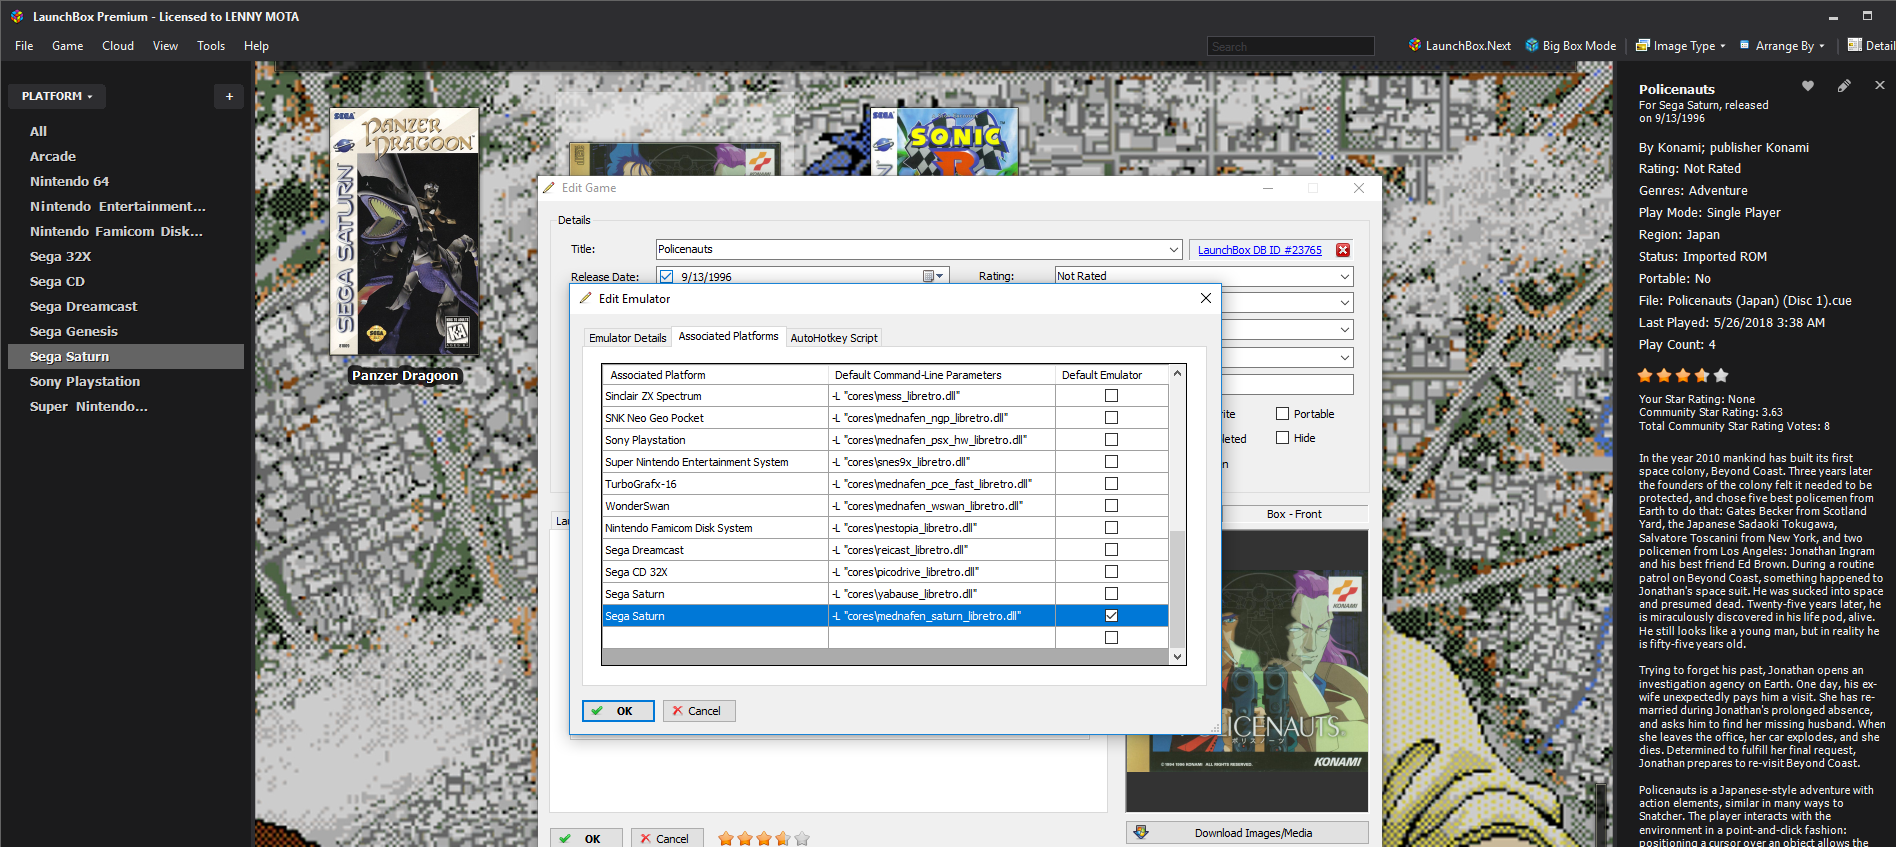Click the Details icon in the toolbar
This screenshot has width=1896, height=847.
point(1854,45)
